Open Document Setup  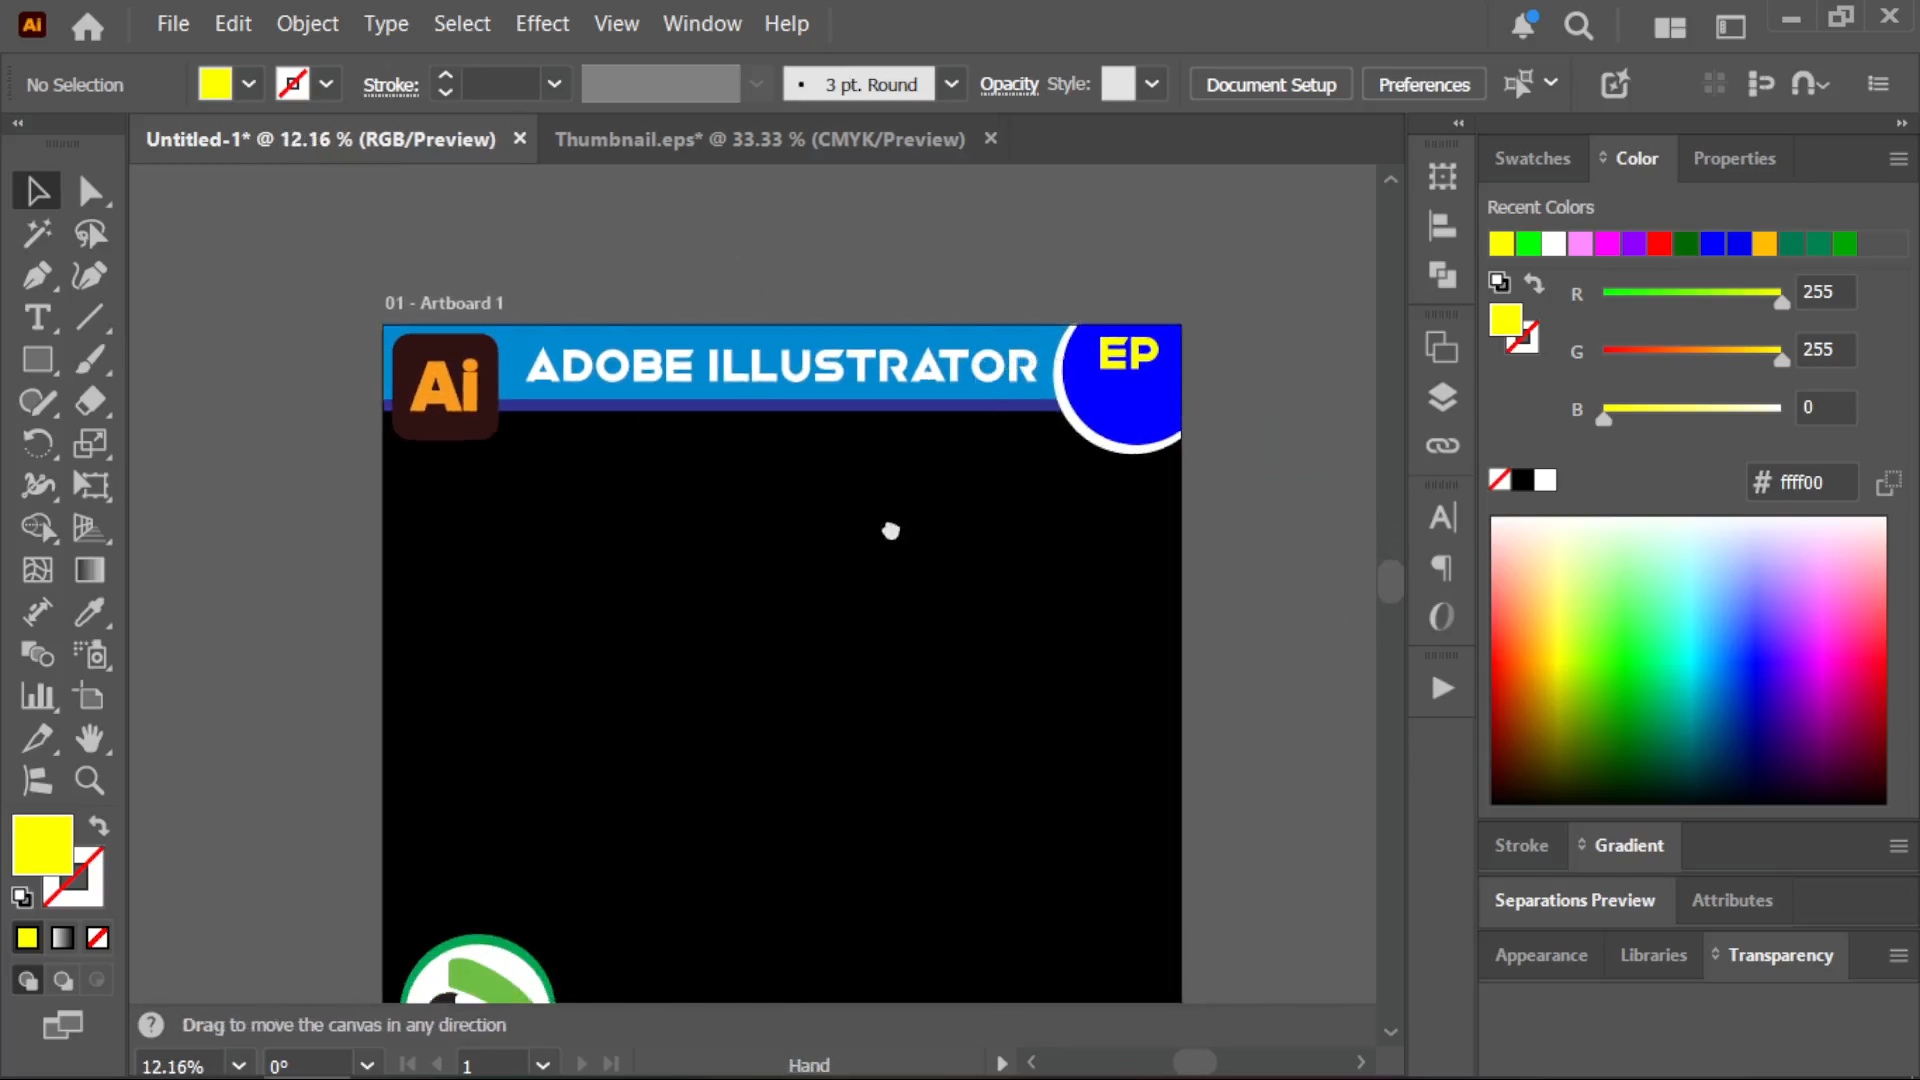(1271, 85)
